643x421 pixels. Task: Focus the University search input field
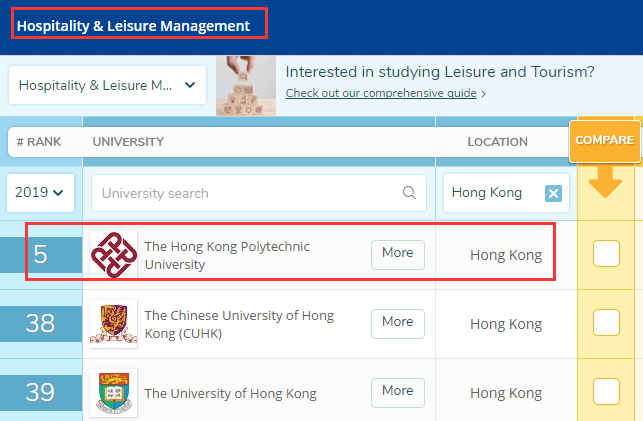(x=259, y=193)
